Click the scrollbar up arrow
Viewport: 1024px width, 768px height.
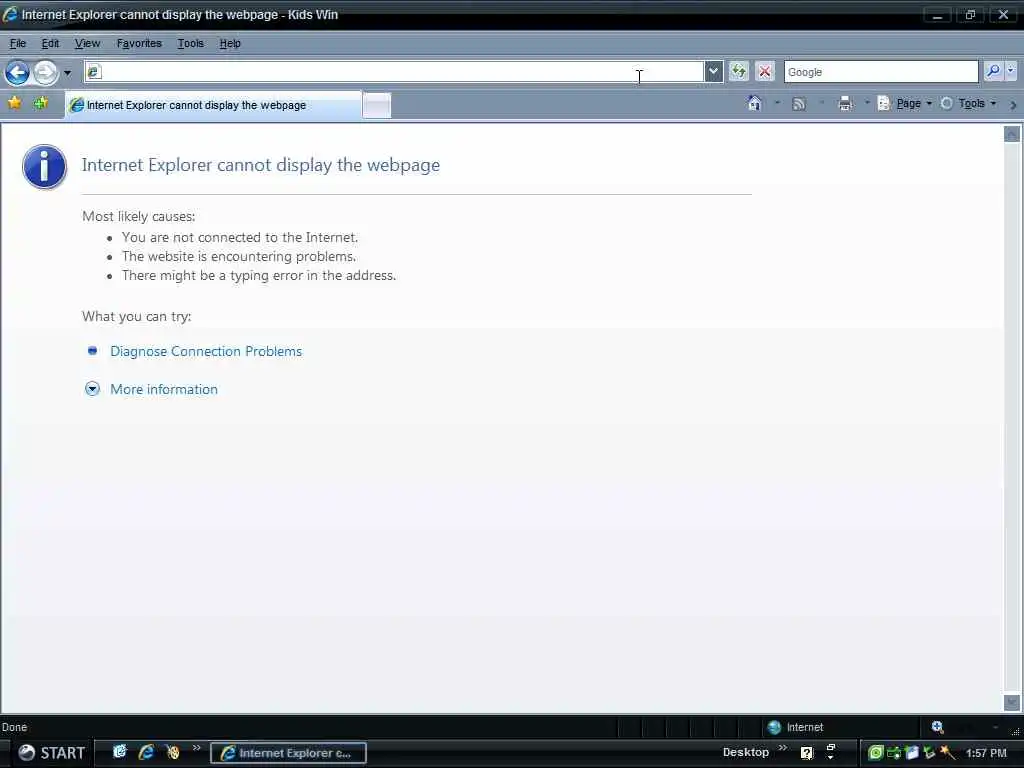click(1012, 135)
